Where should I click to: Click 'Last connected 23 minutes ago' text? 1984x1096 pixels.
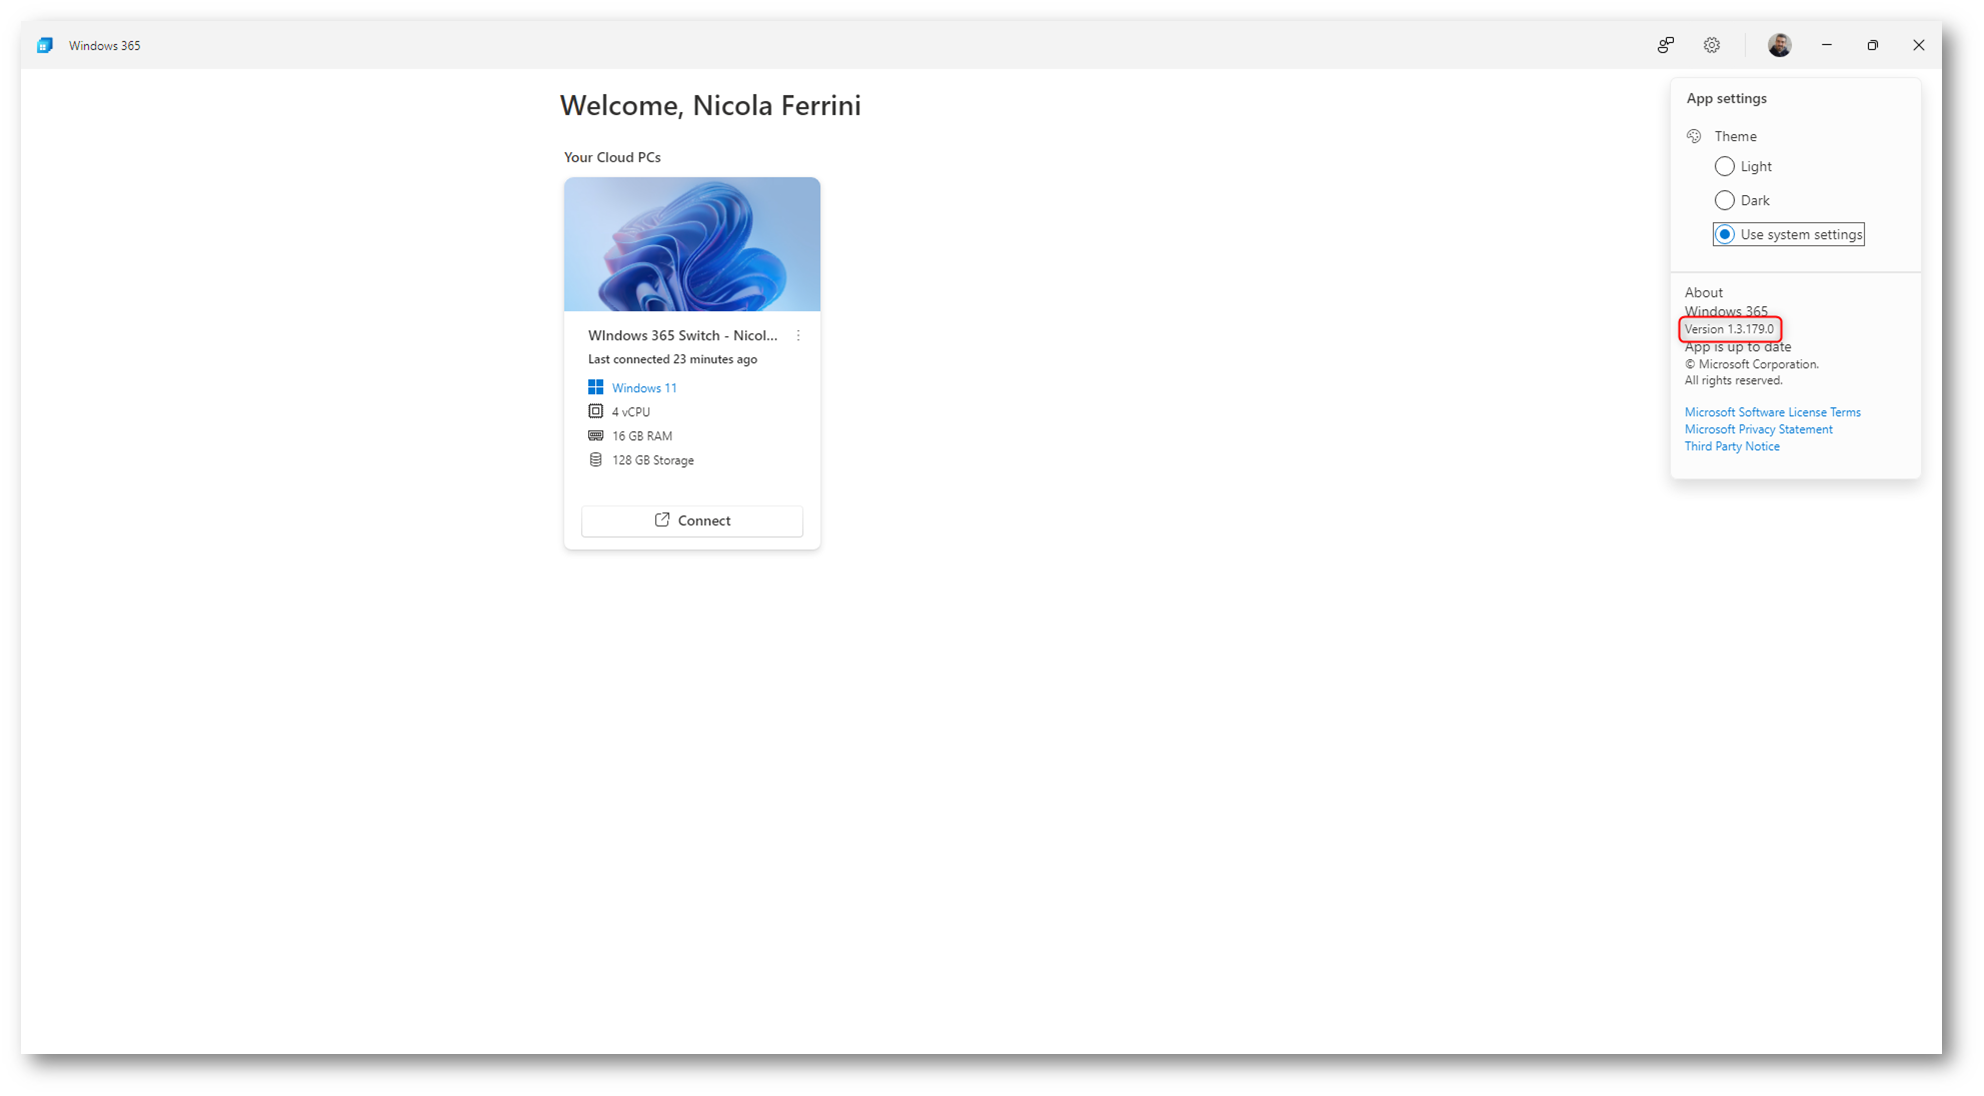pyautogui.click(x=672, y=359)
